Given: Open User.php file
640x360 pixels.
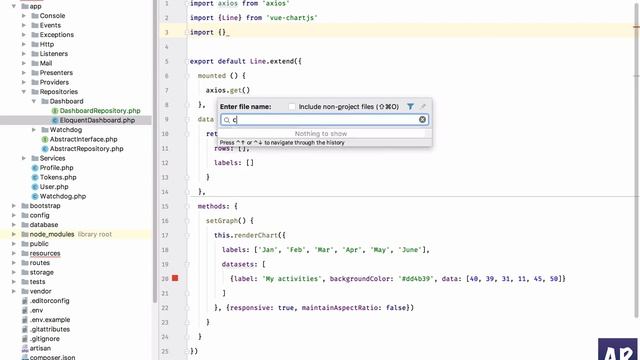Looking at the screenshot, I should click(x=54, y=187).
